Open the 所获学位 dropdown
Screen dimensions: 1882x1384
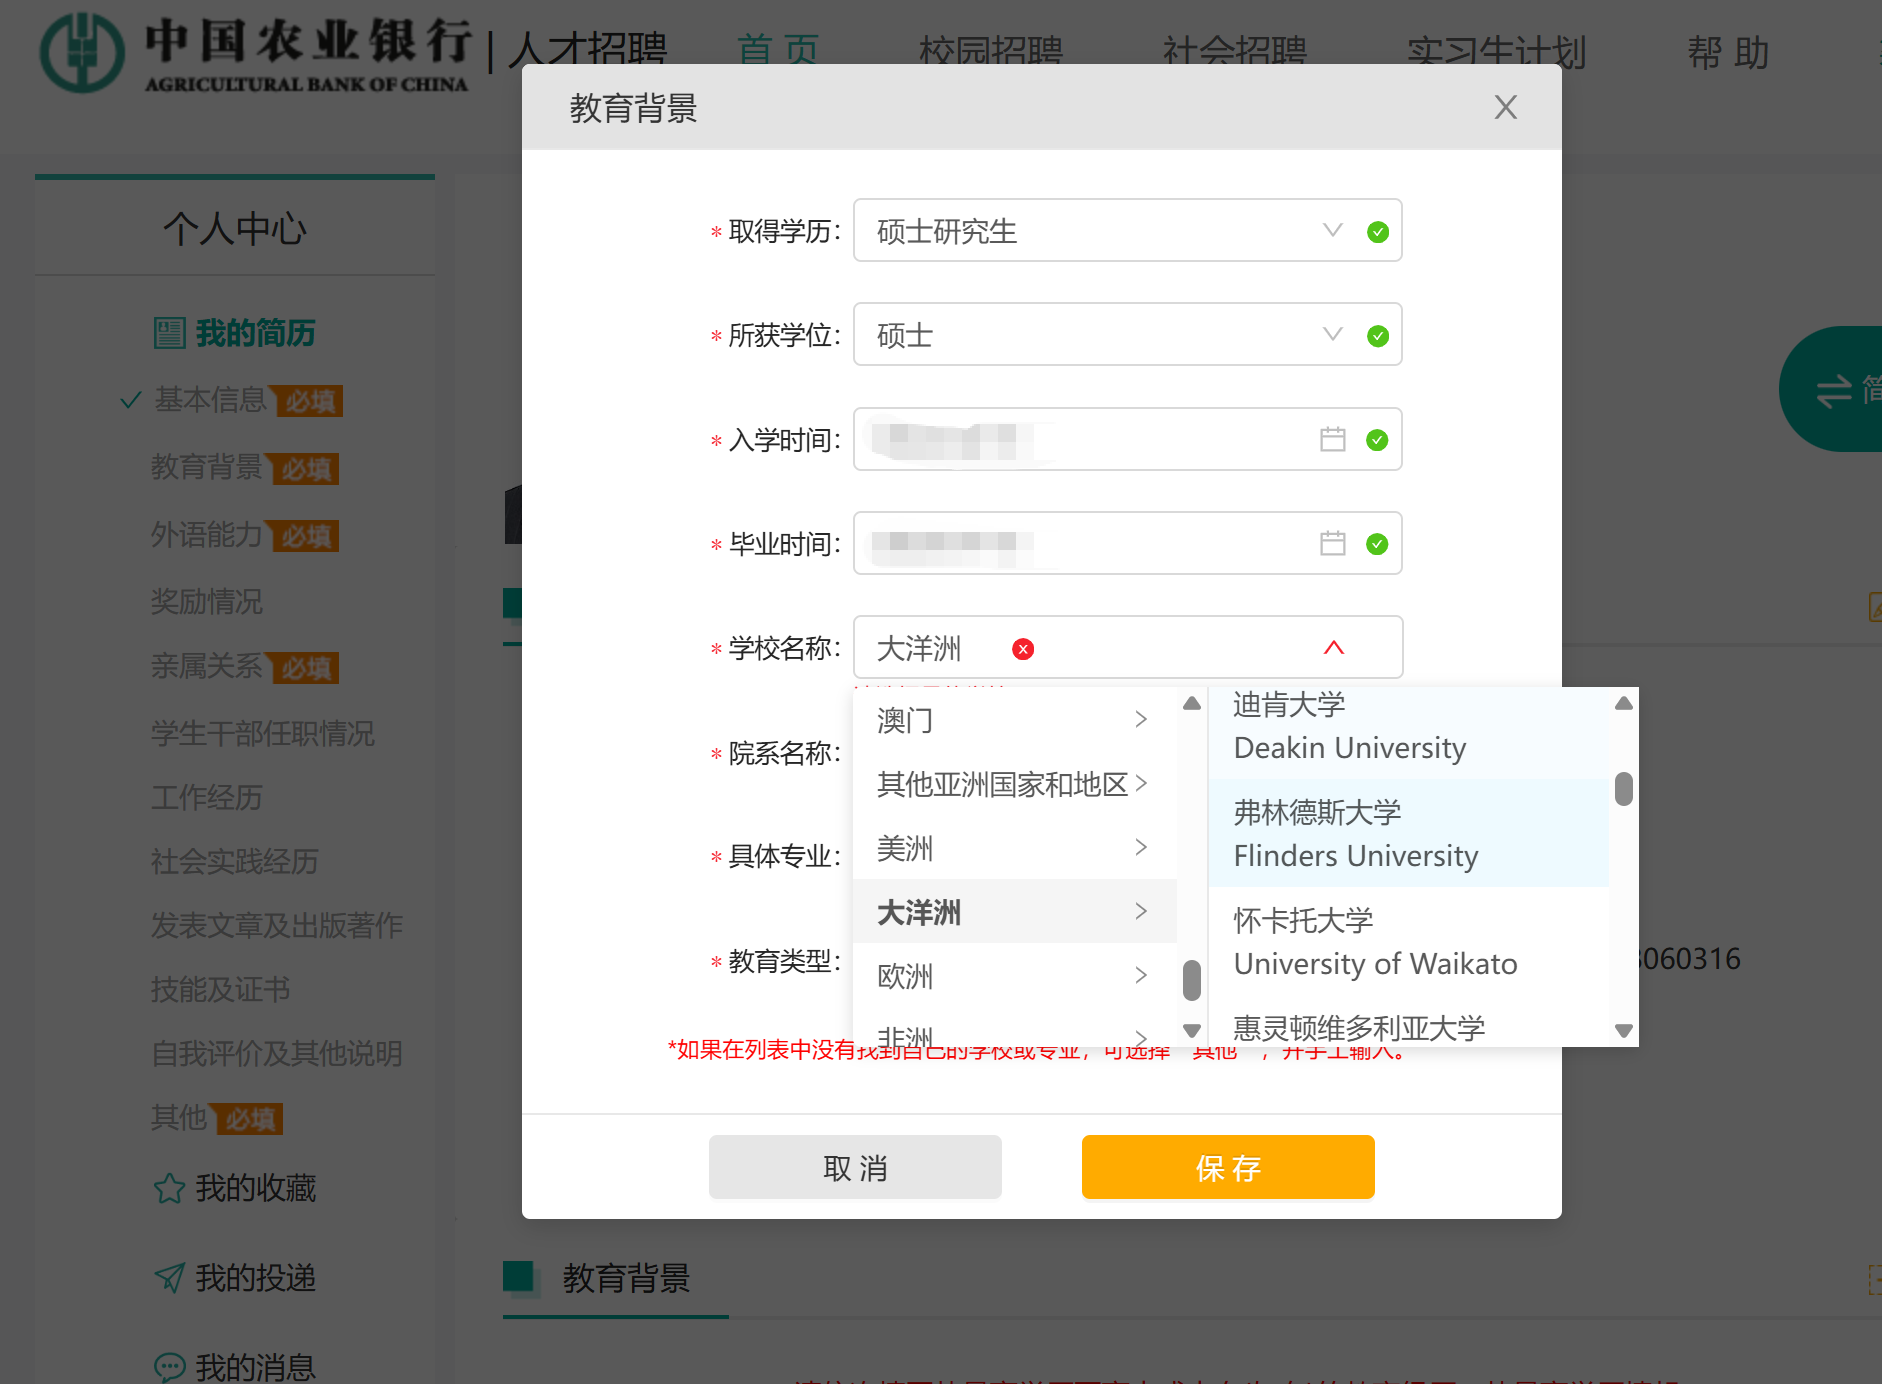pos(1332,334)
